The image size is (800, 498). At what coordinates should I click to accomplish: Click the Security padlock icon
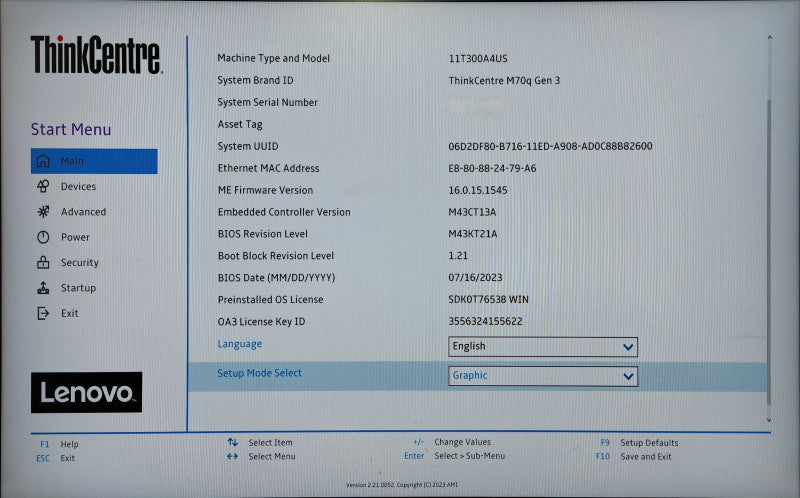tap(43, 262)
